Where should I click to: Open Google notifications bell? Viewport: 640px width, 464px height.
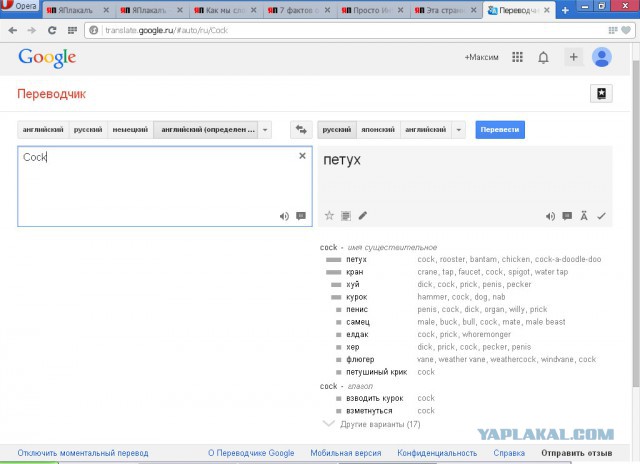click(543, 58)
